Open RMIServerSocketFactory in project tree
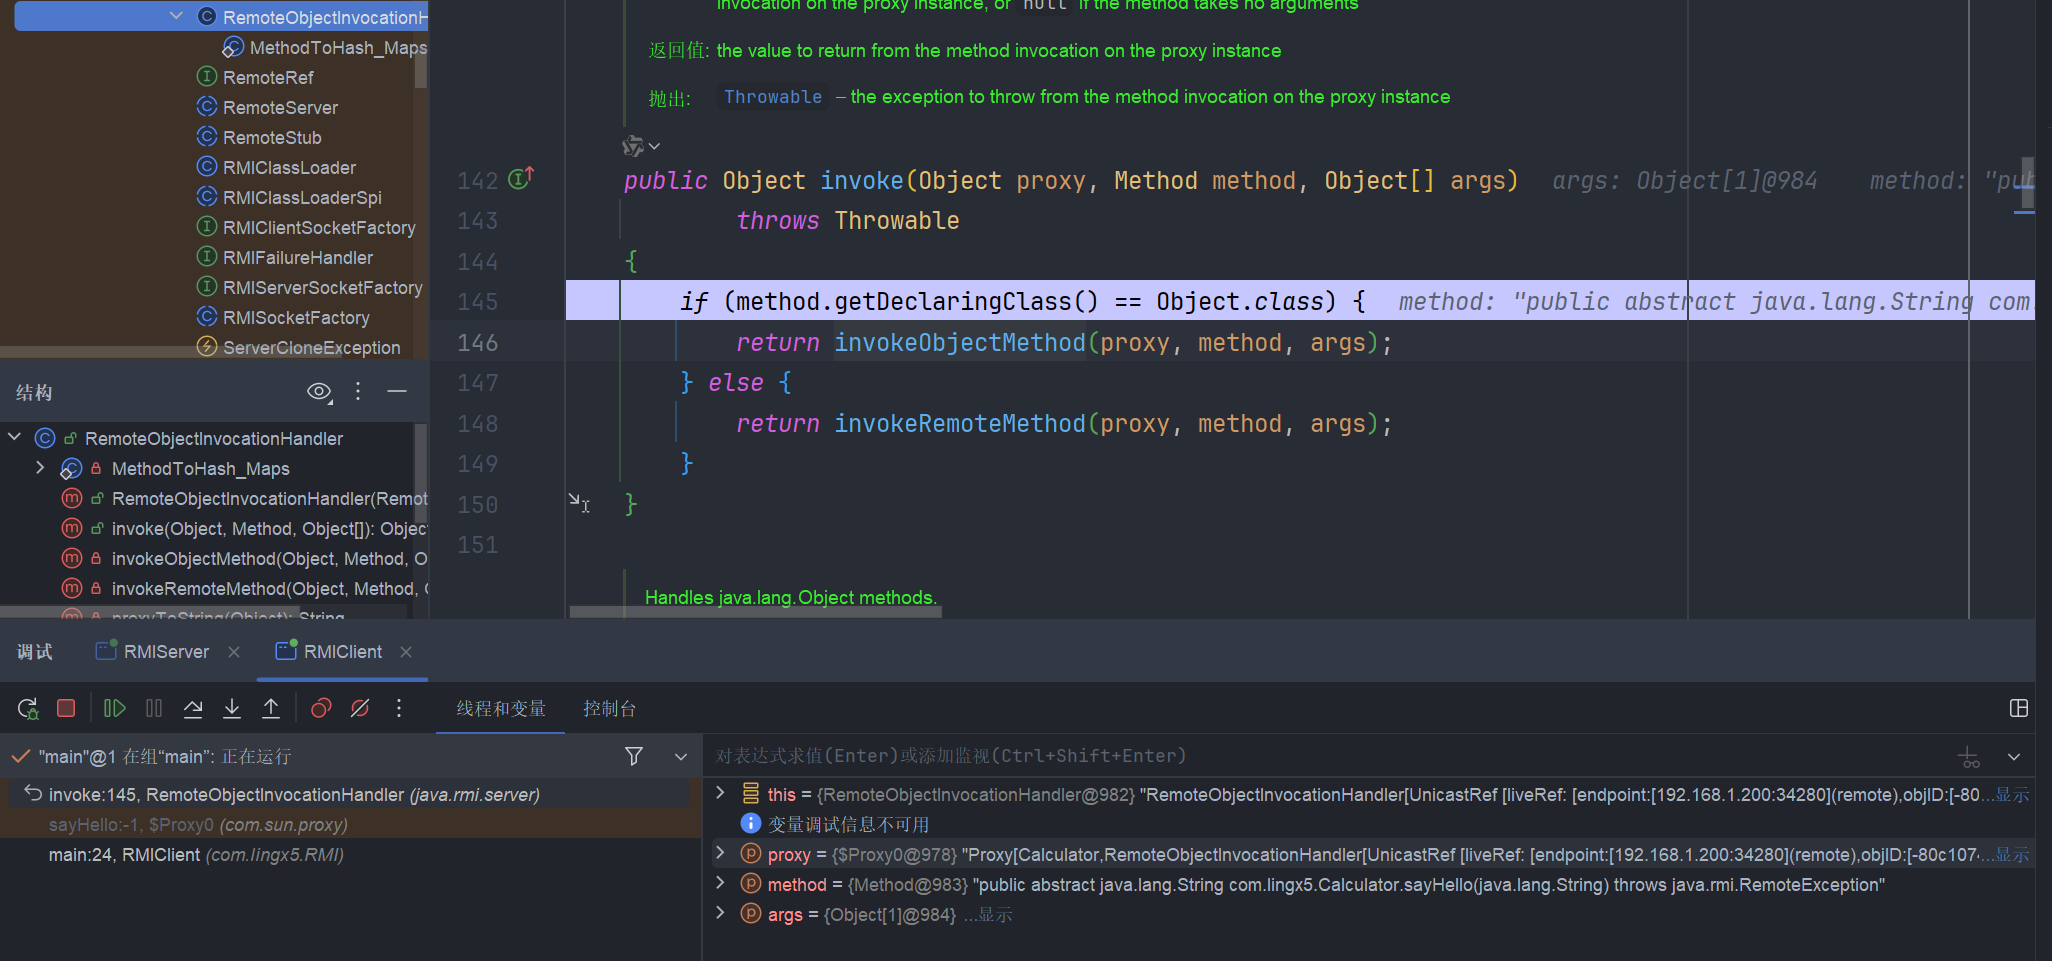 [x=310, y=288]
